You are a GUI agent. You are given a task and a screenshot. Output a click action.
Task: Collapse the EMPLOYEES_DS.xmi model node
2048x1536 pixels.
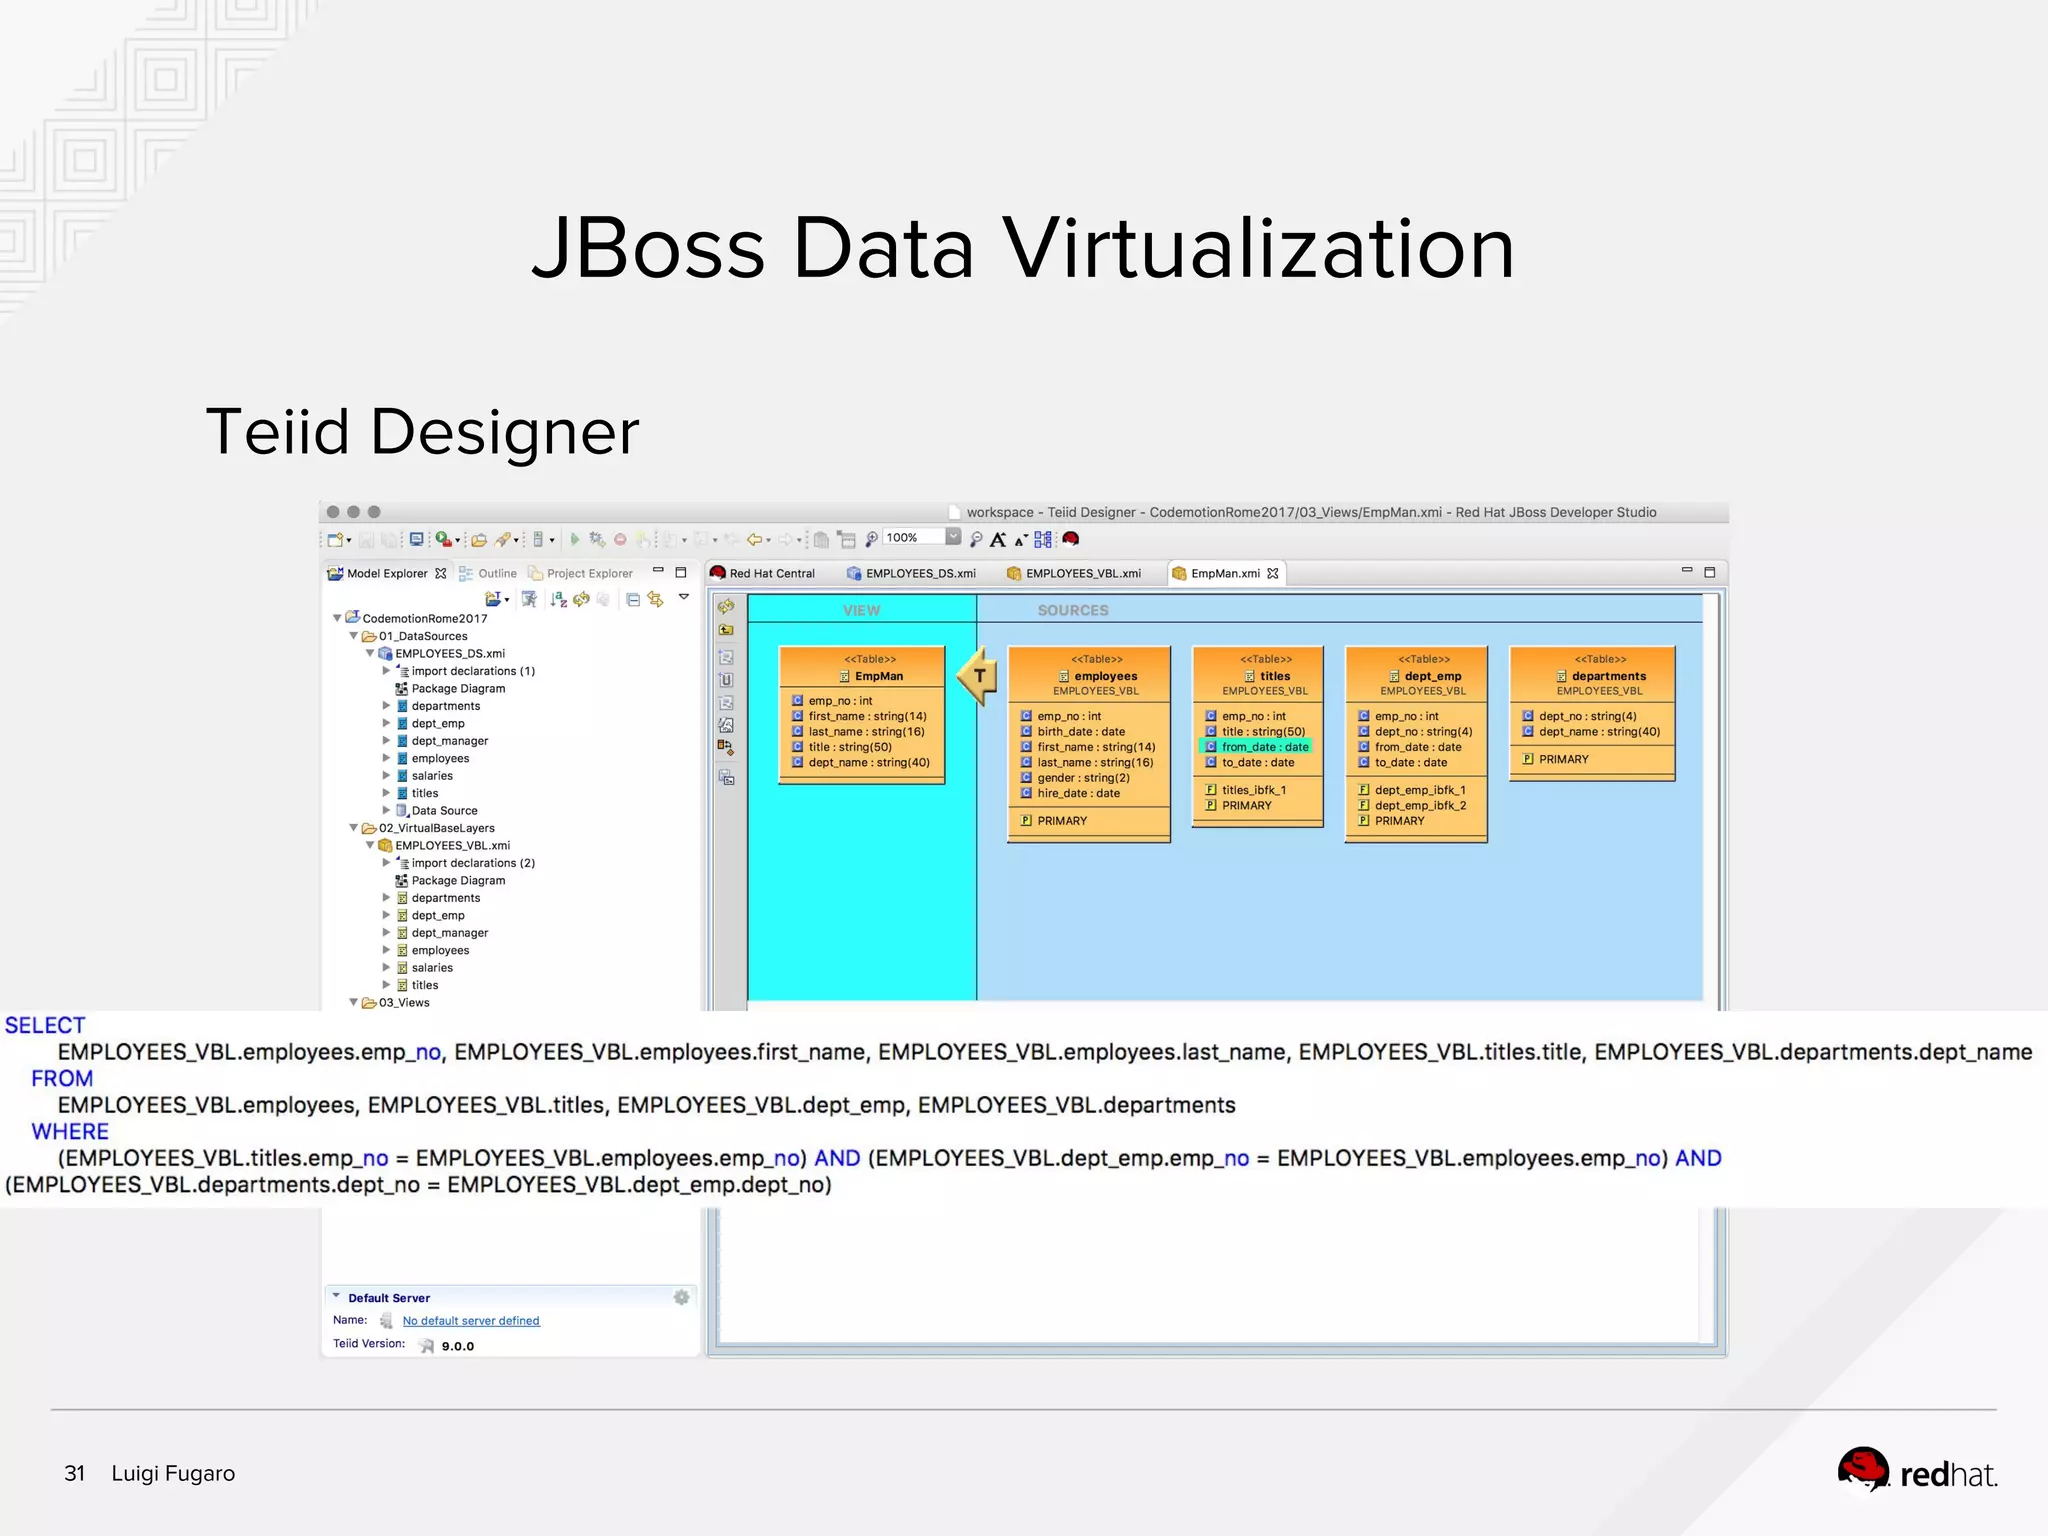[369, 653]
